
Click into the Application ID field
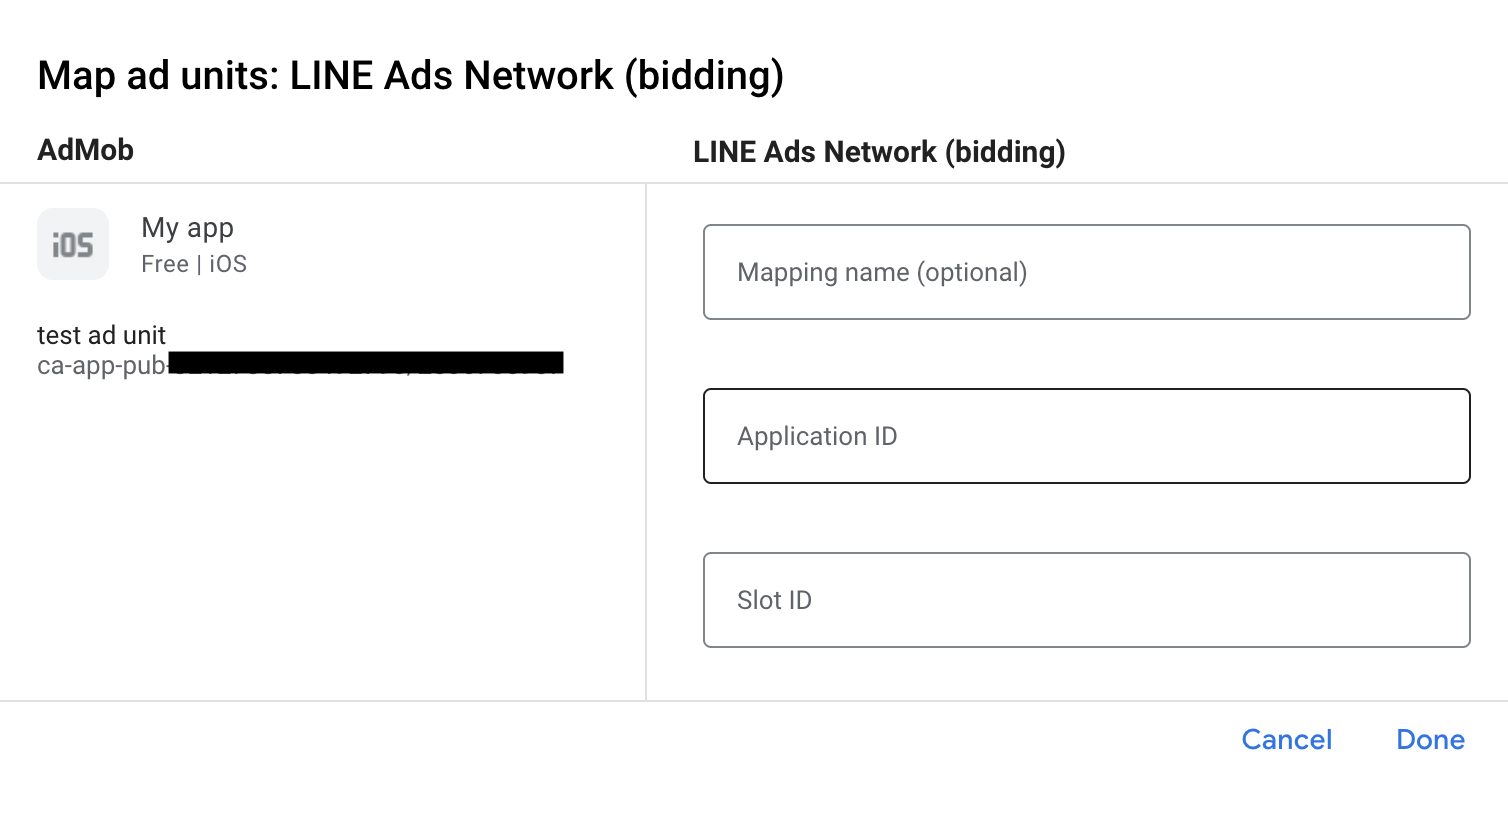coord(1086,436)
